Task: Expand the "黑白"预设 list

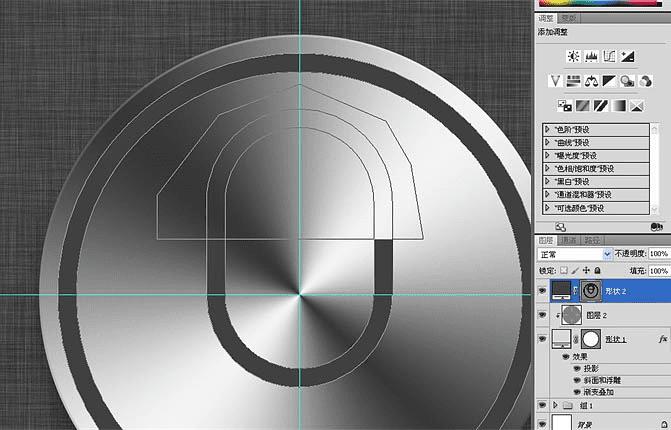Action: pyautogui.click(x=547, y=181)
